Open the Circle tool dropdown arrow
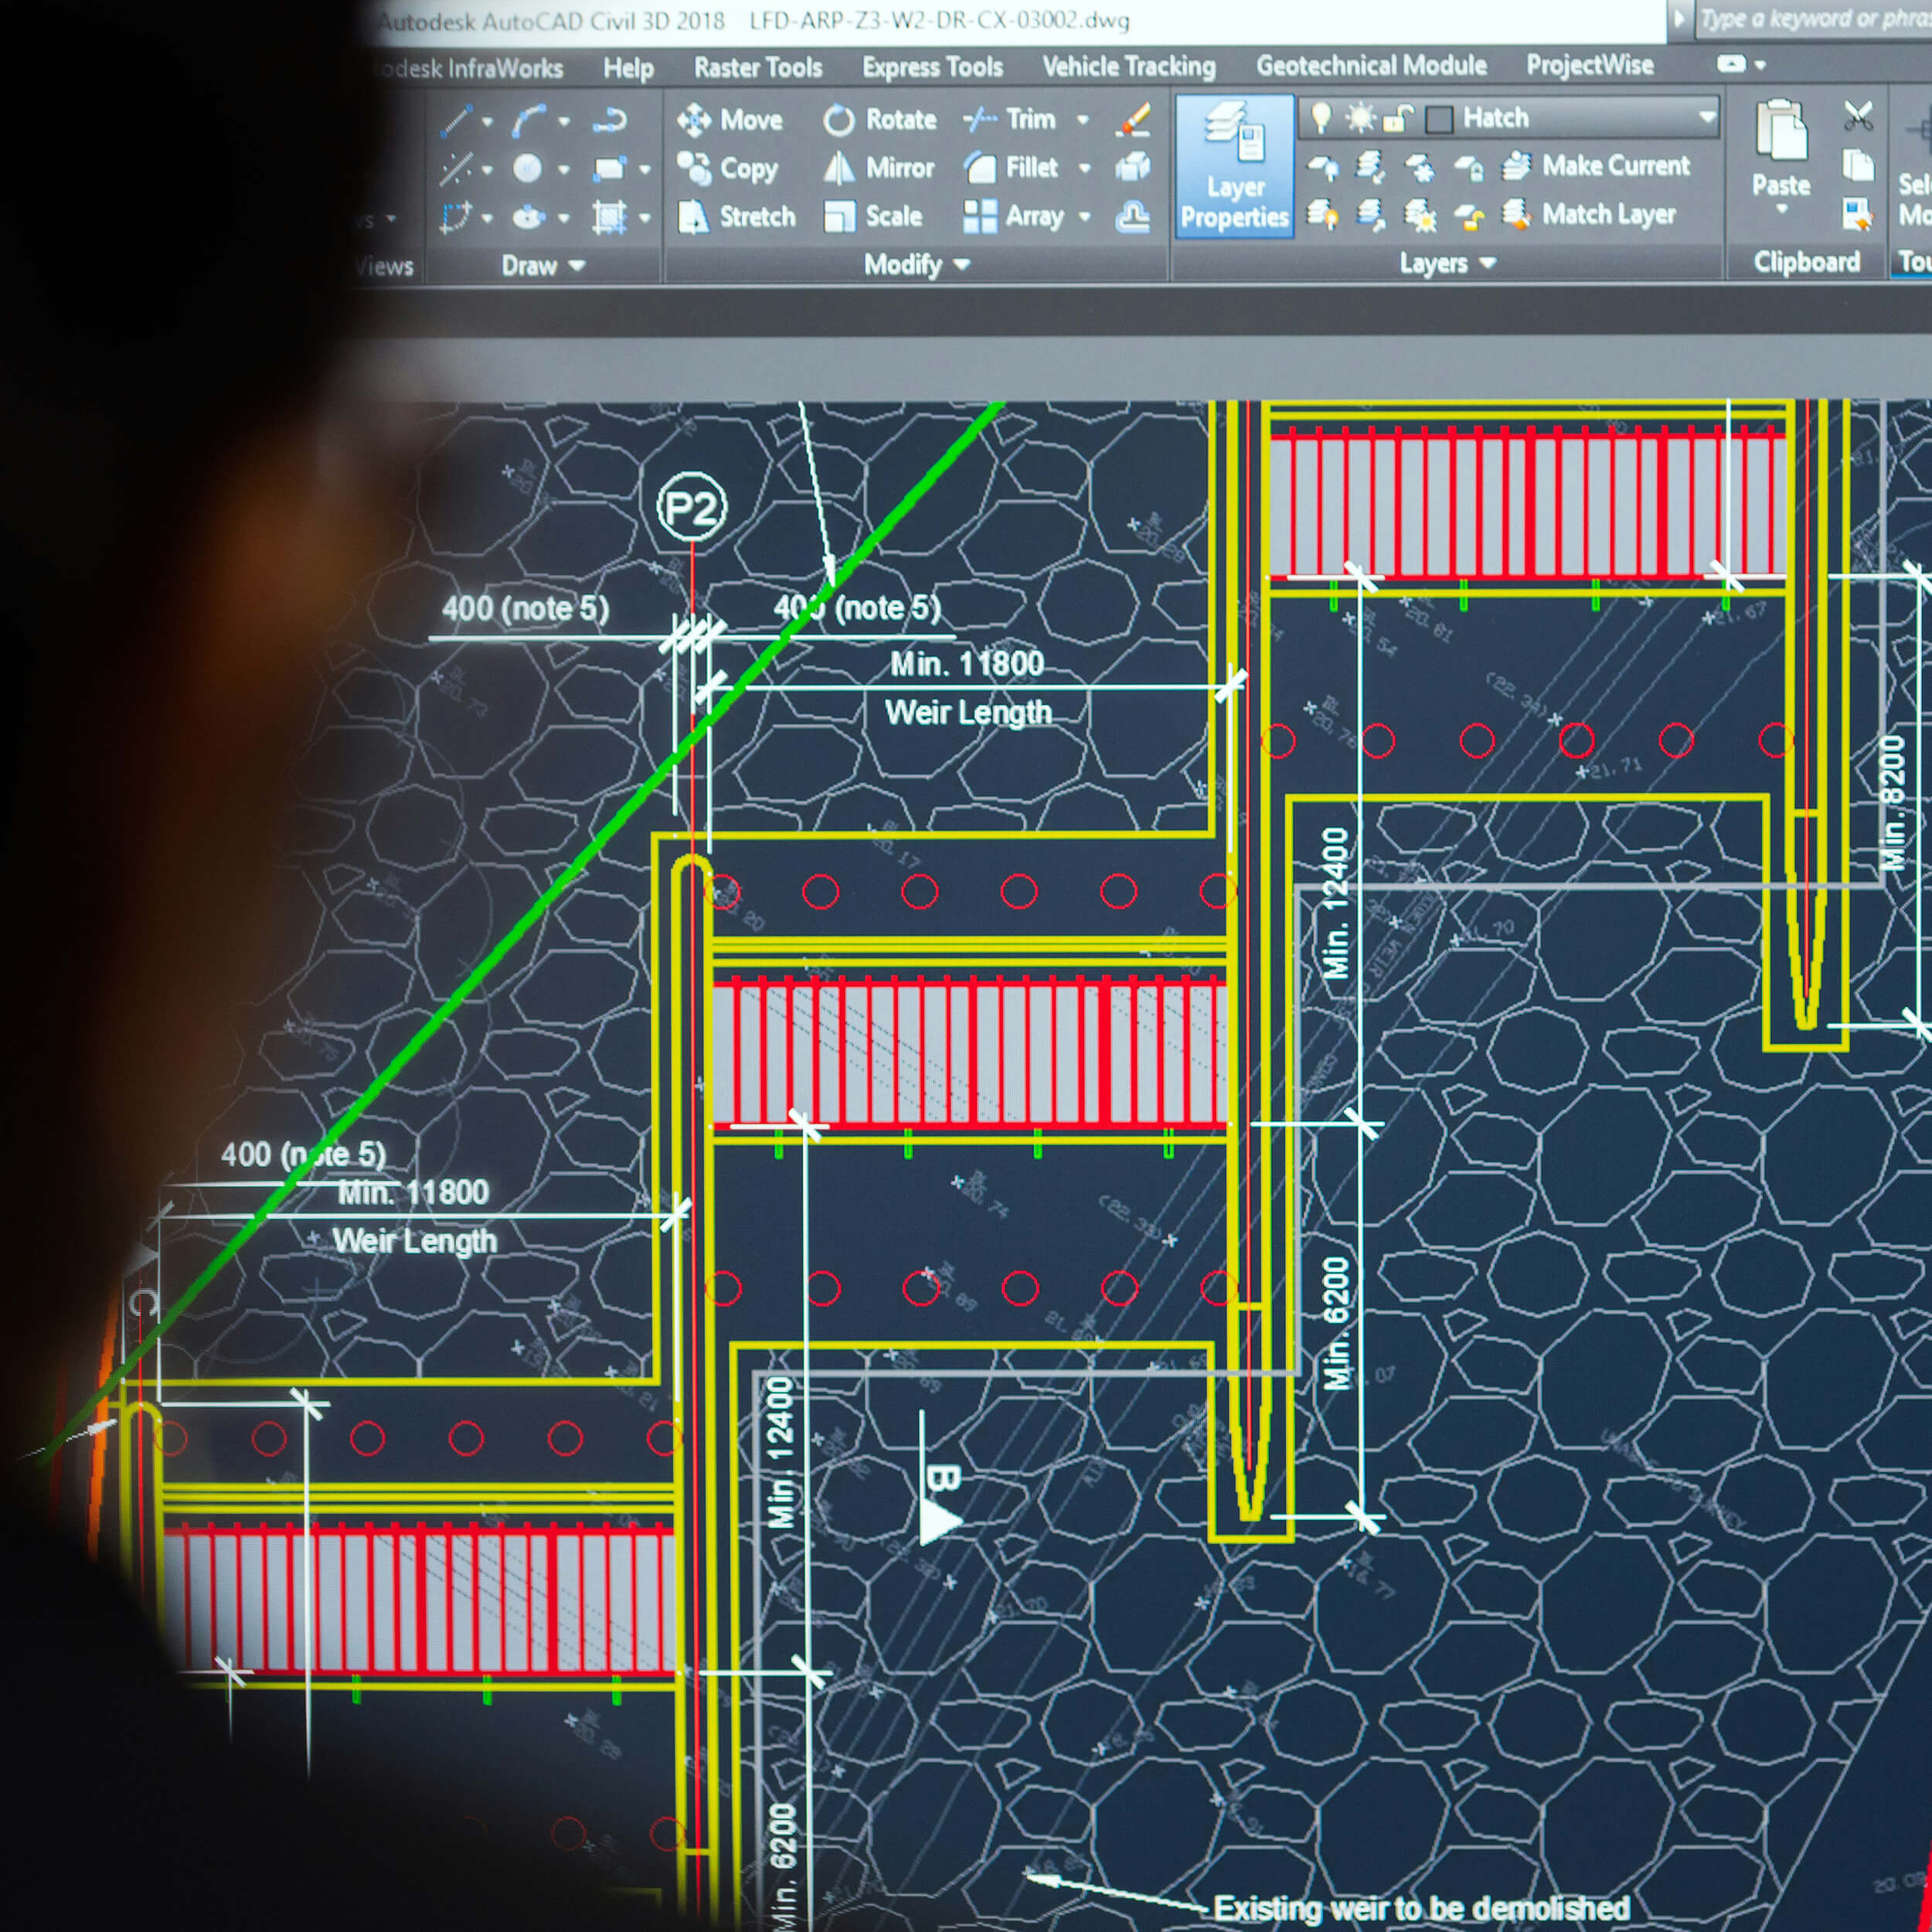The width and height of the screenshot is (1932, 1932). click(x=564, y=170)
